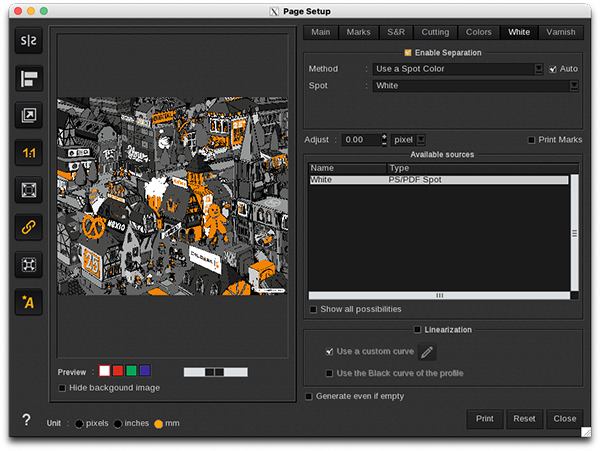Open the custom curve pencil editor
Screen dimensions: 600x451
tap(427, 352)
